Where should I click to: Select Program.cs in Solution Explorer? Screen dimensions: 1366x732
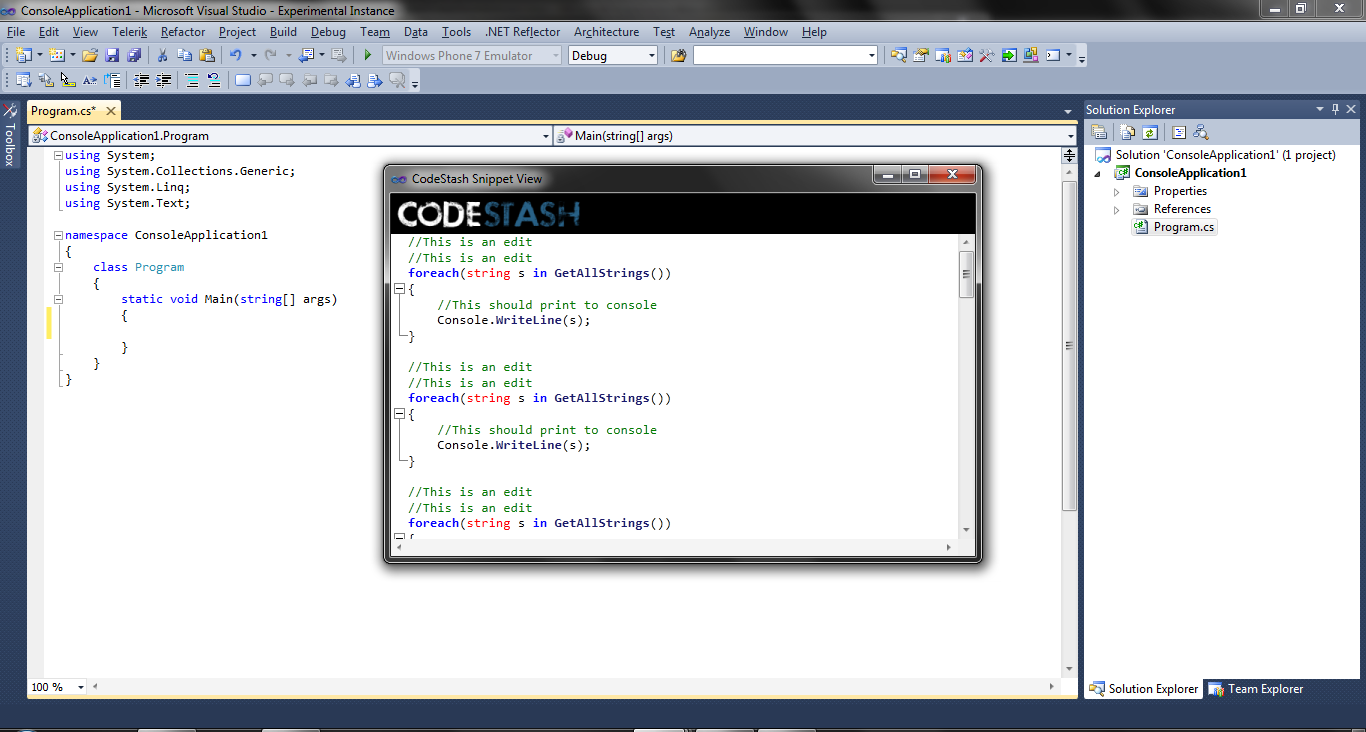pyautogui.click(x=1175, y=227)
